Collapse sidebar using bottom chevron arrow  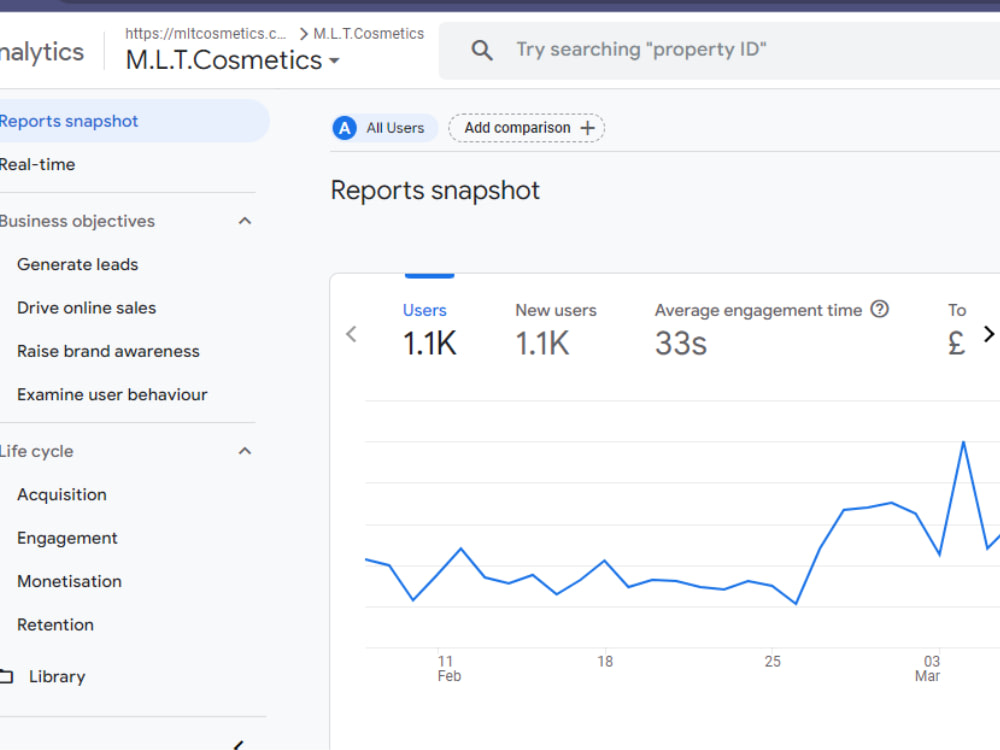pos(239,745)
